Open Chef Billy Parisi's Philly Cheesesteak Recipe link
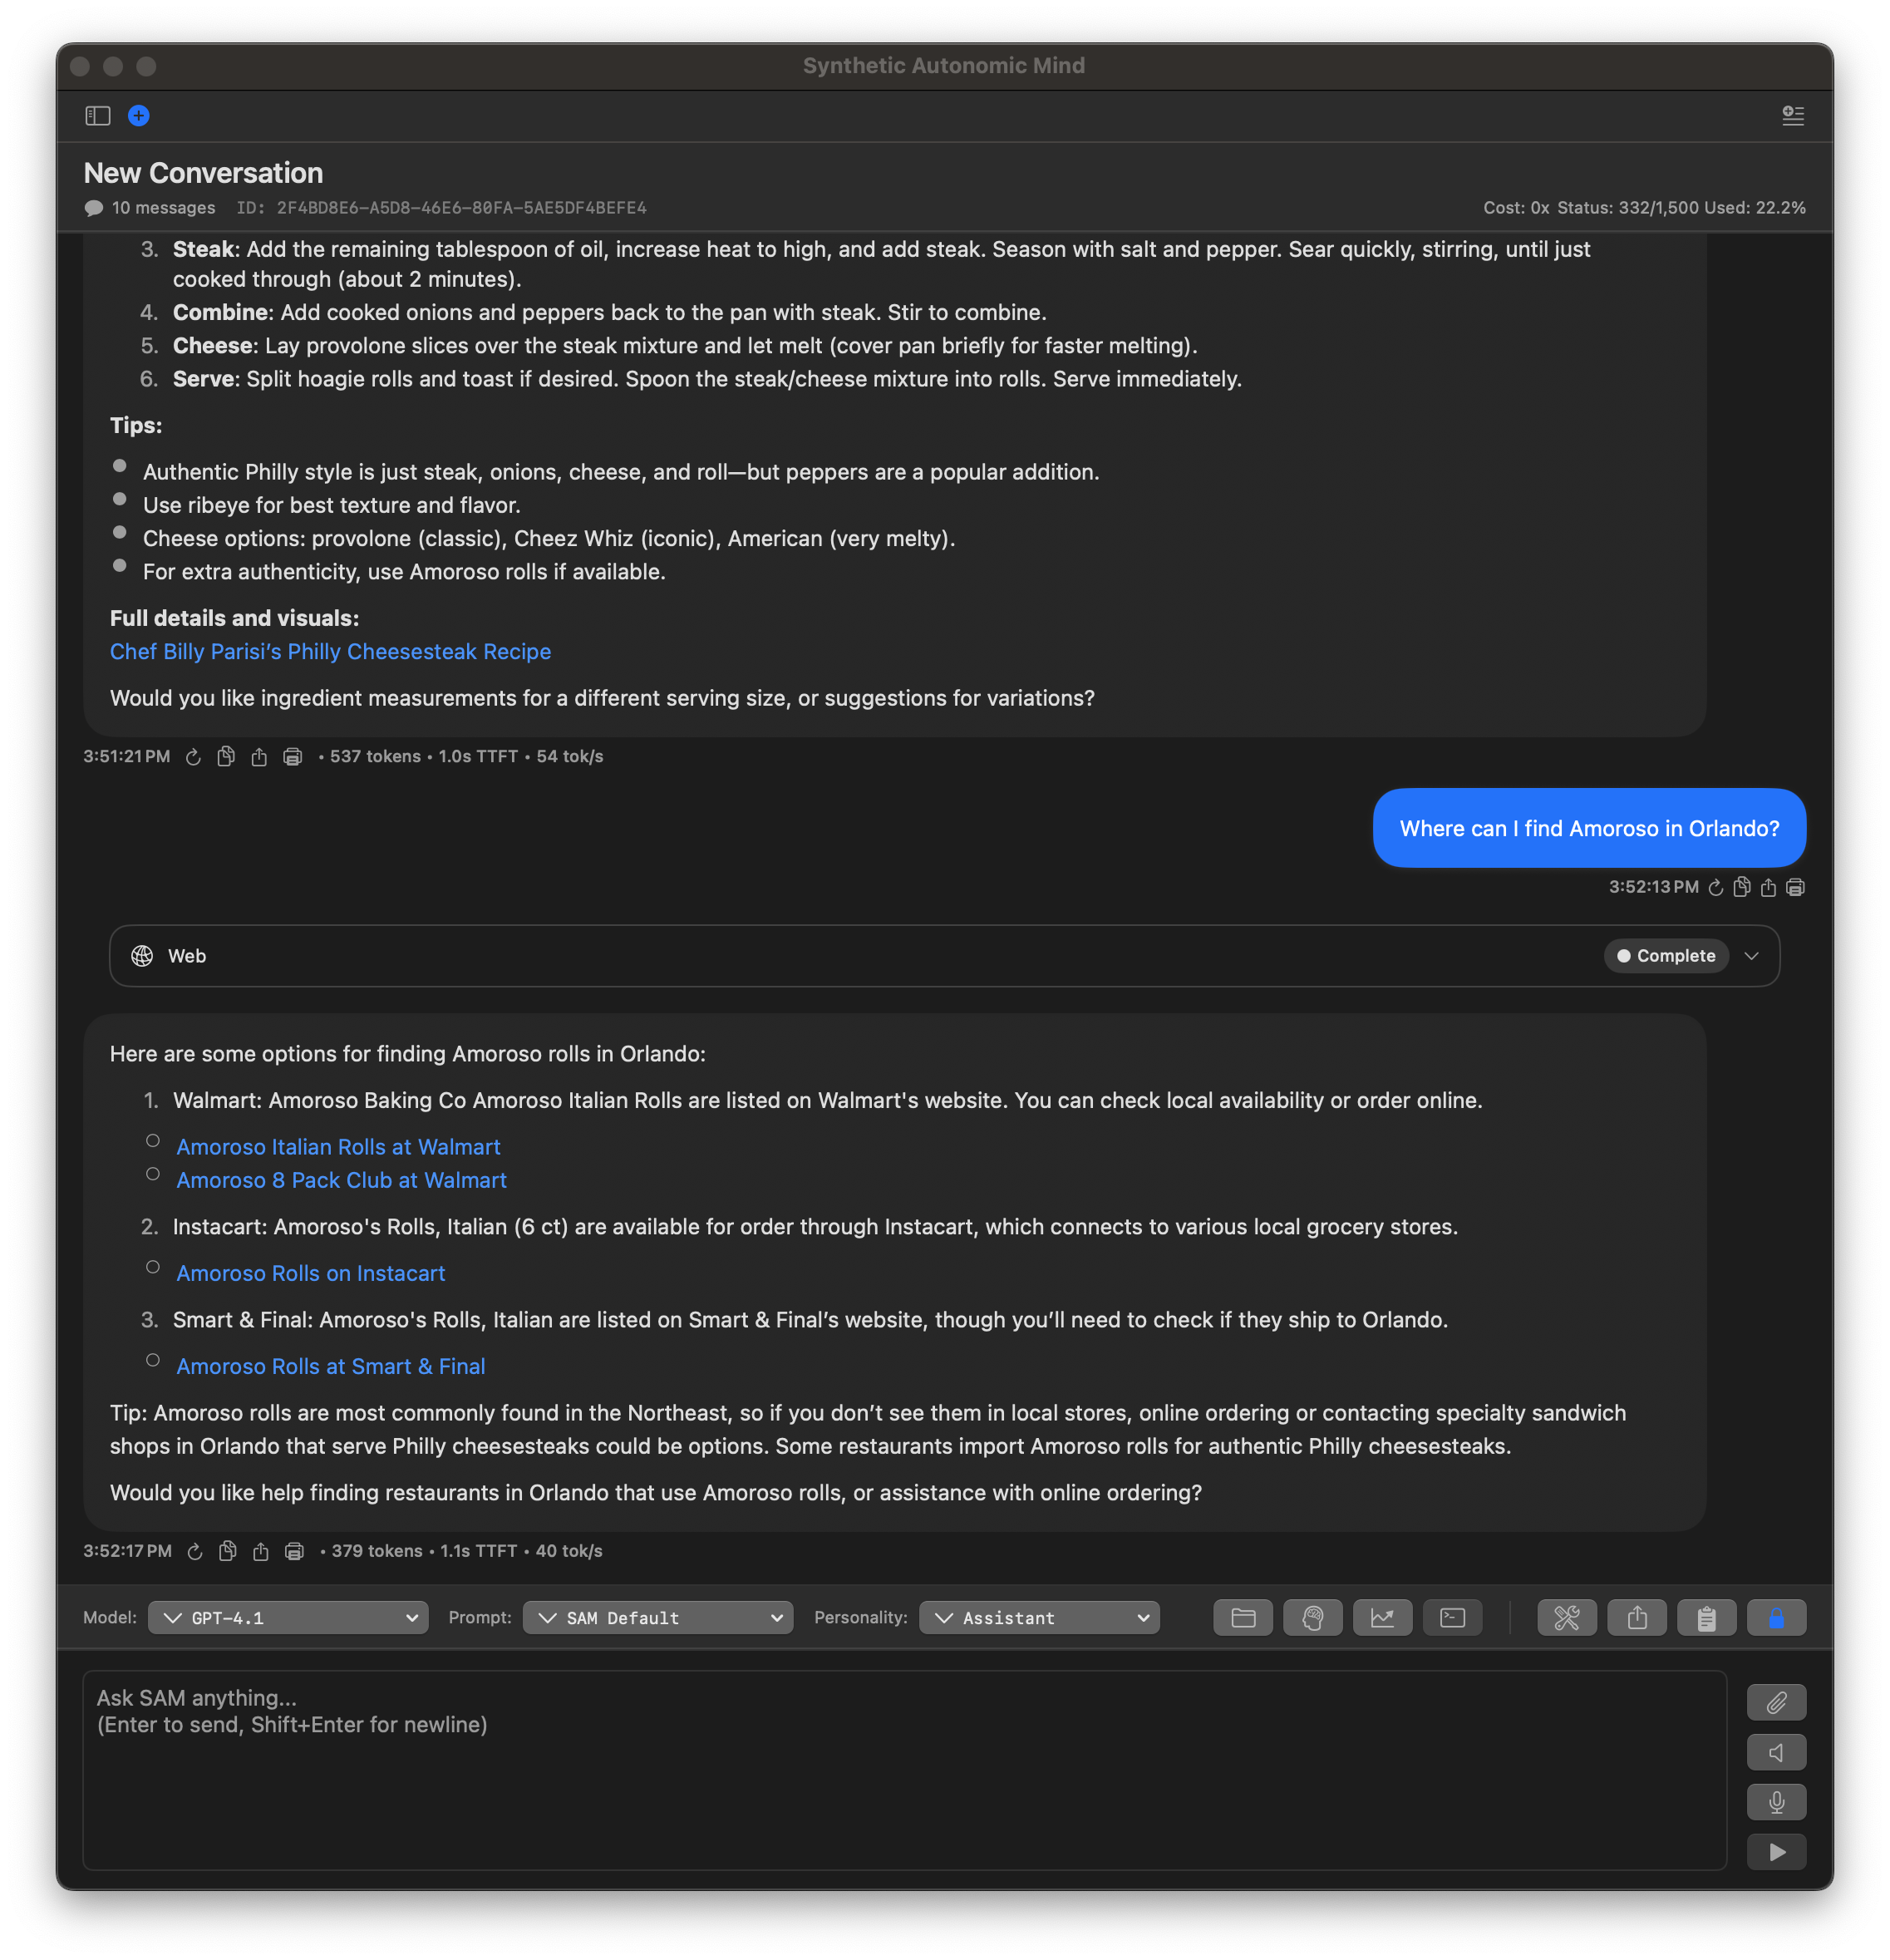1890x1960 pixels. click(x=330, y=652)
